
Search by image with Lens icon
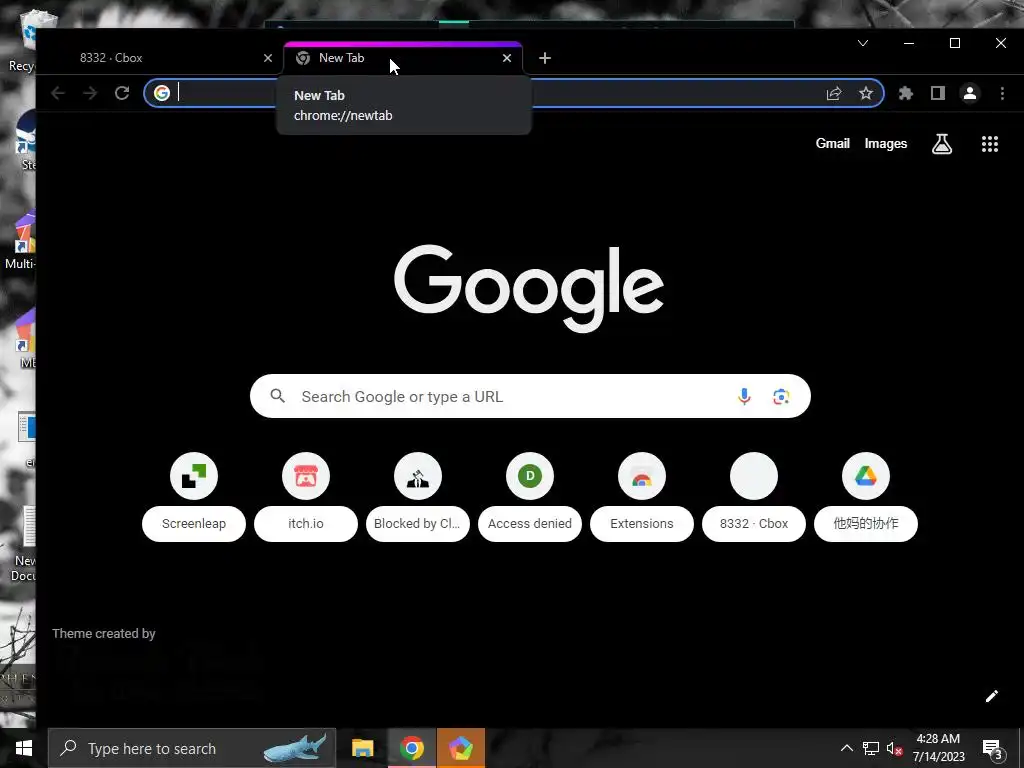781,396
